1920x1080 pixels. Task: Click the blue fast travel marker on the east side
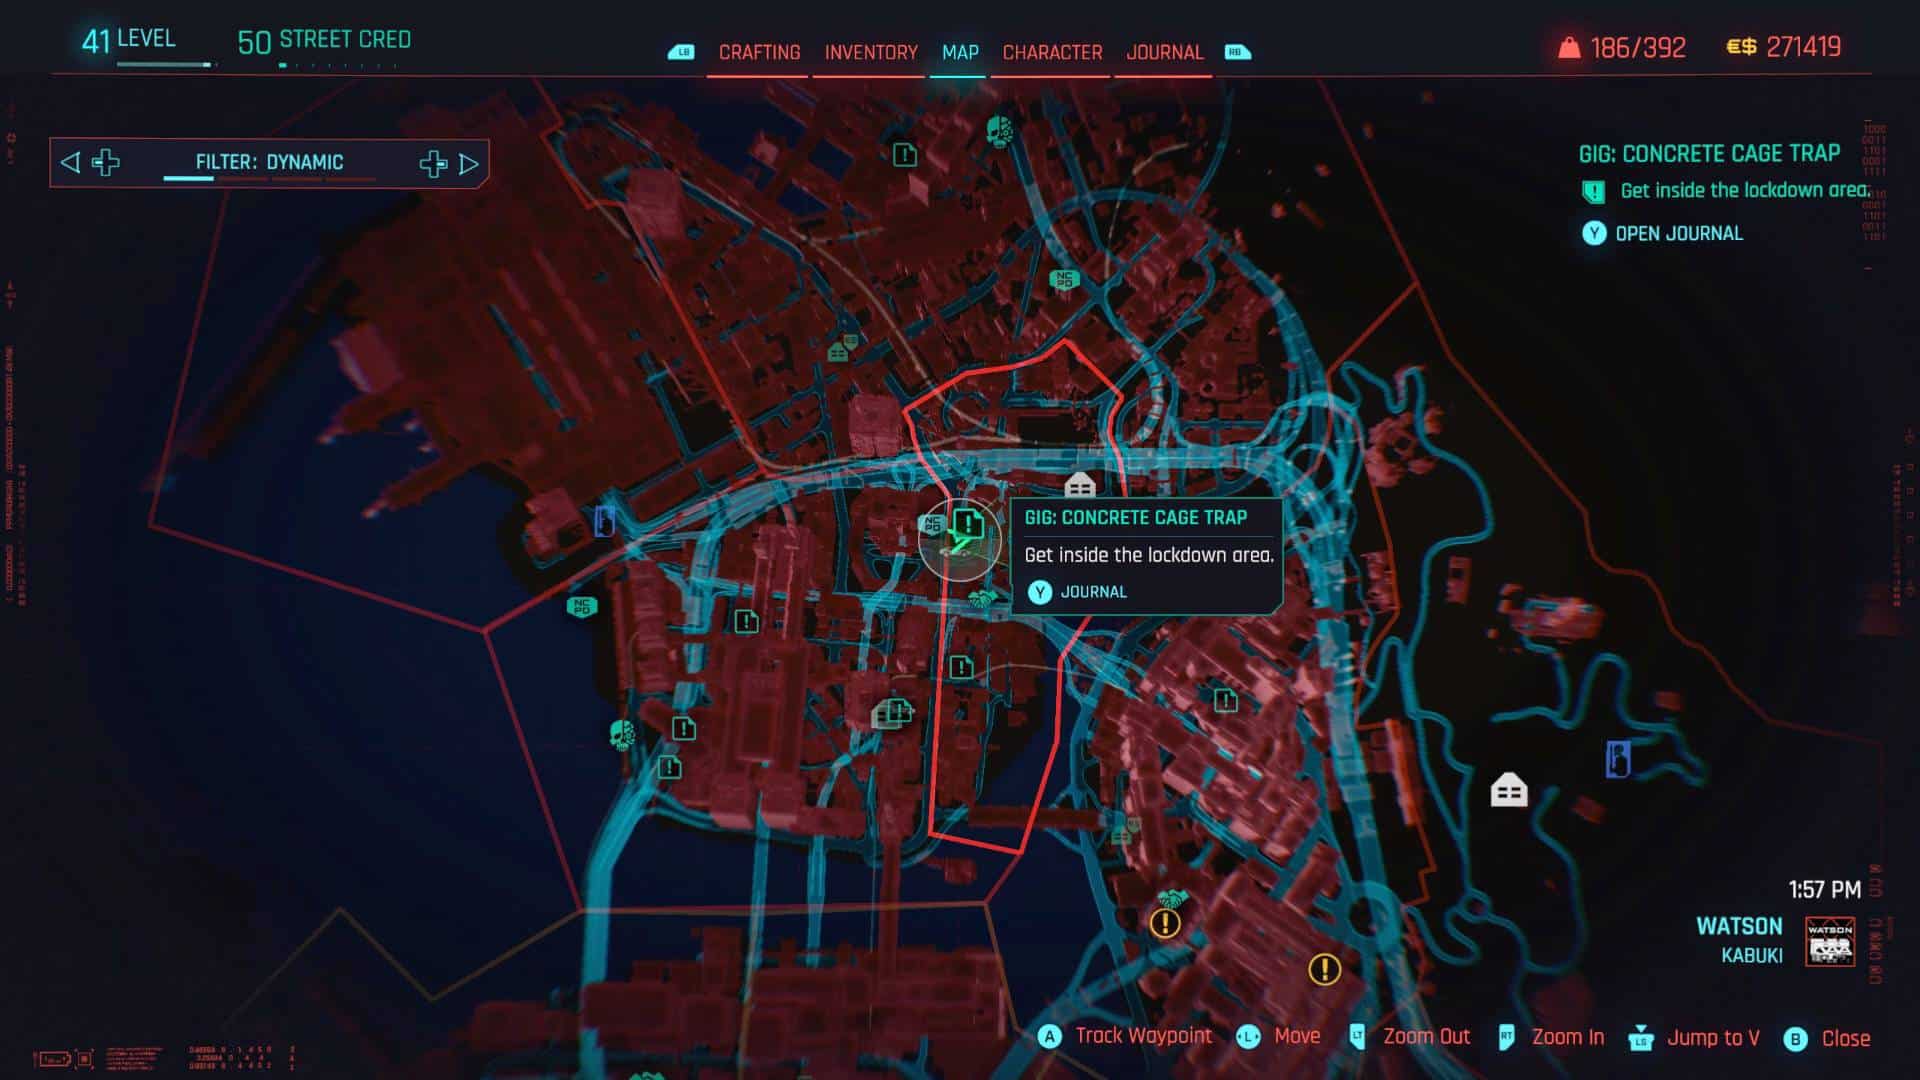pyautogui.click(x=1618, y=759)
